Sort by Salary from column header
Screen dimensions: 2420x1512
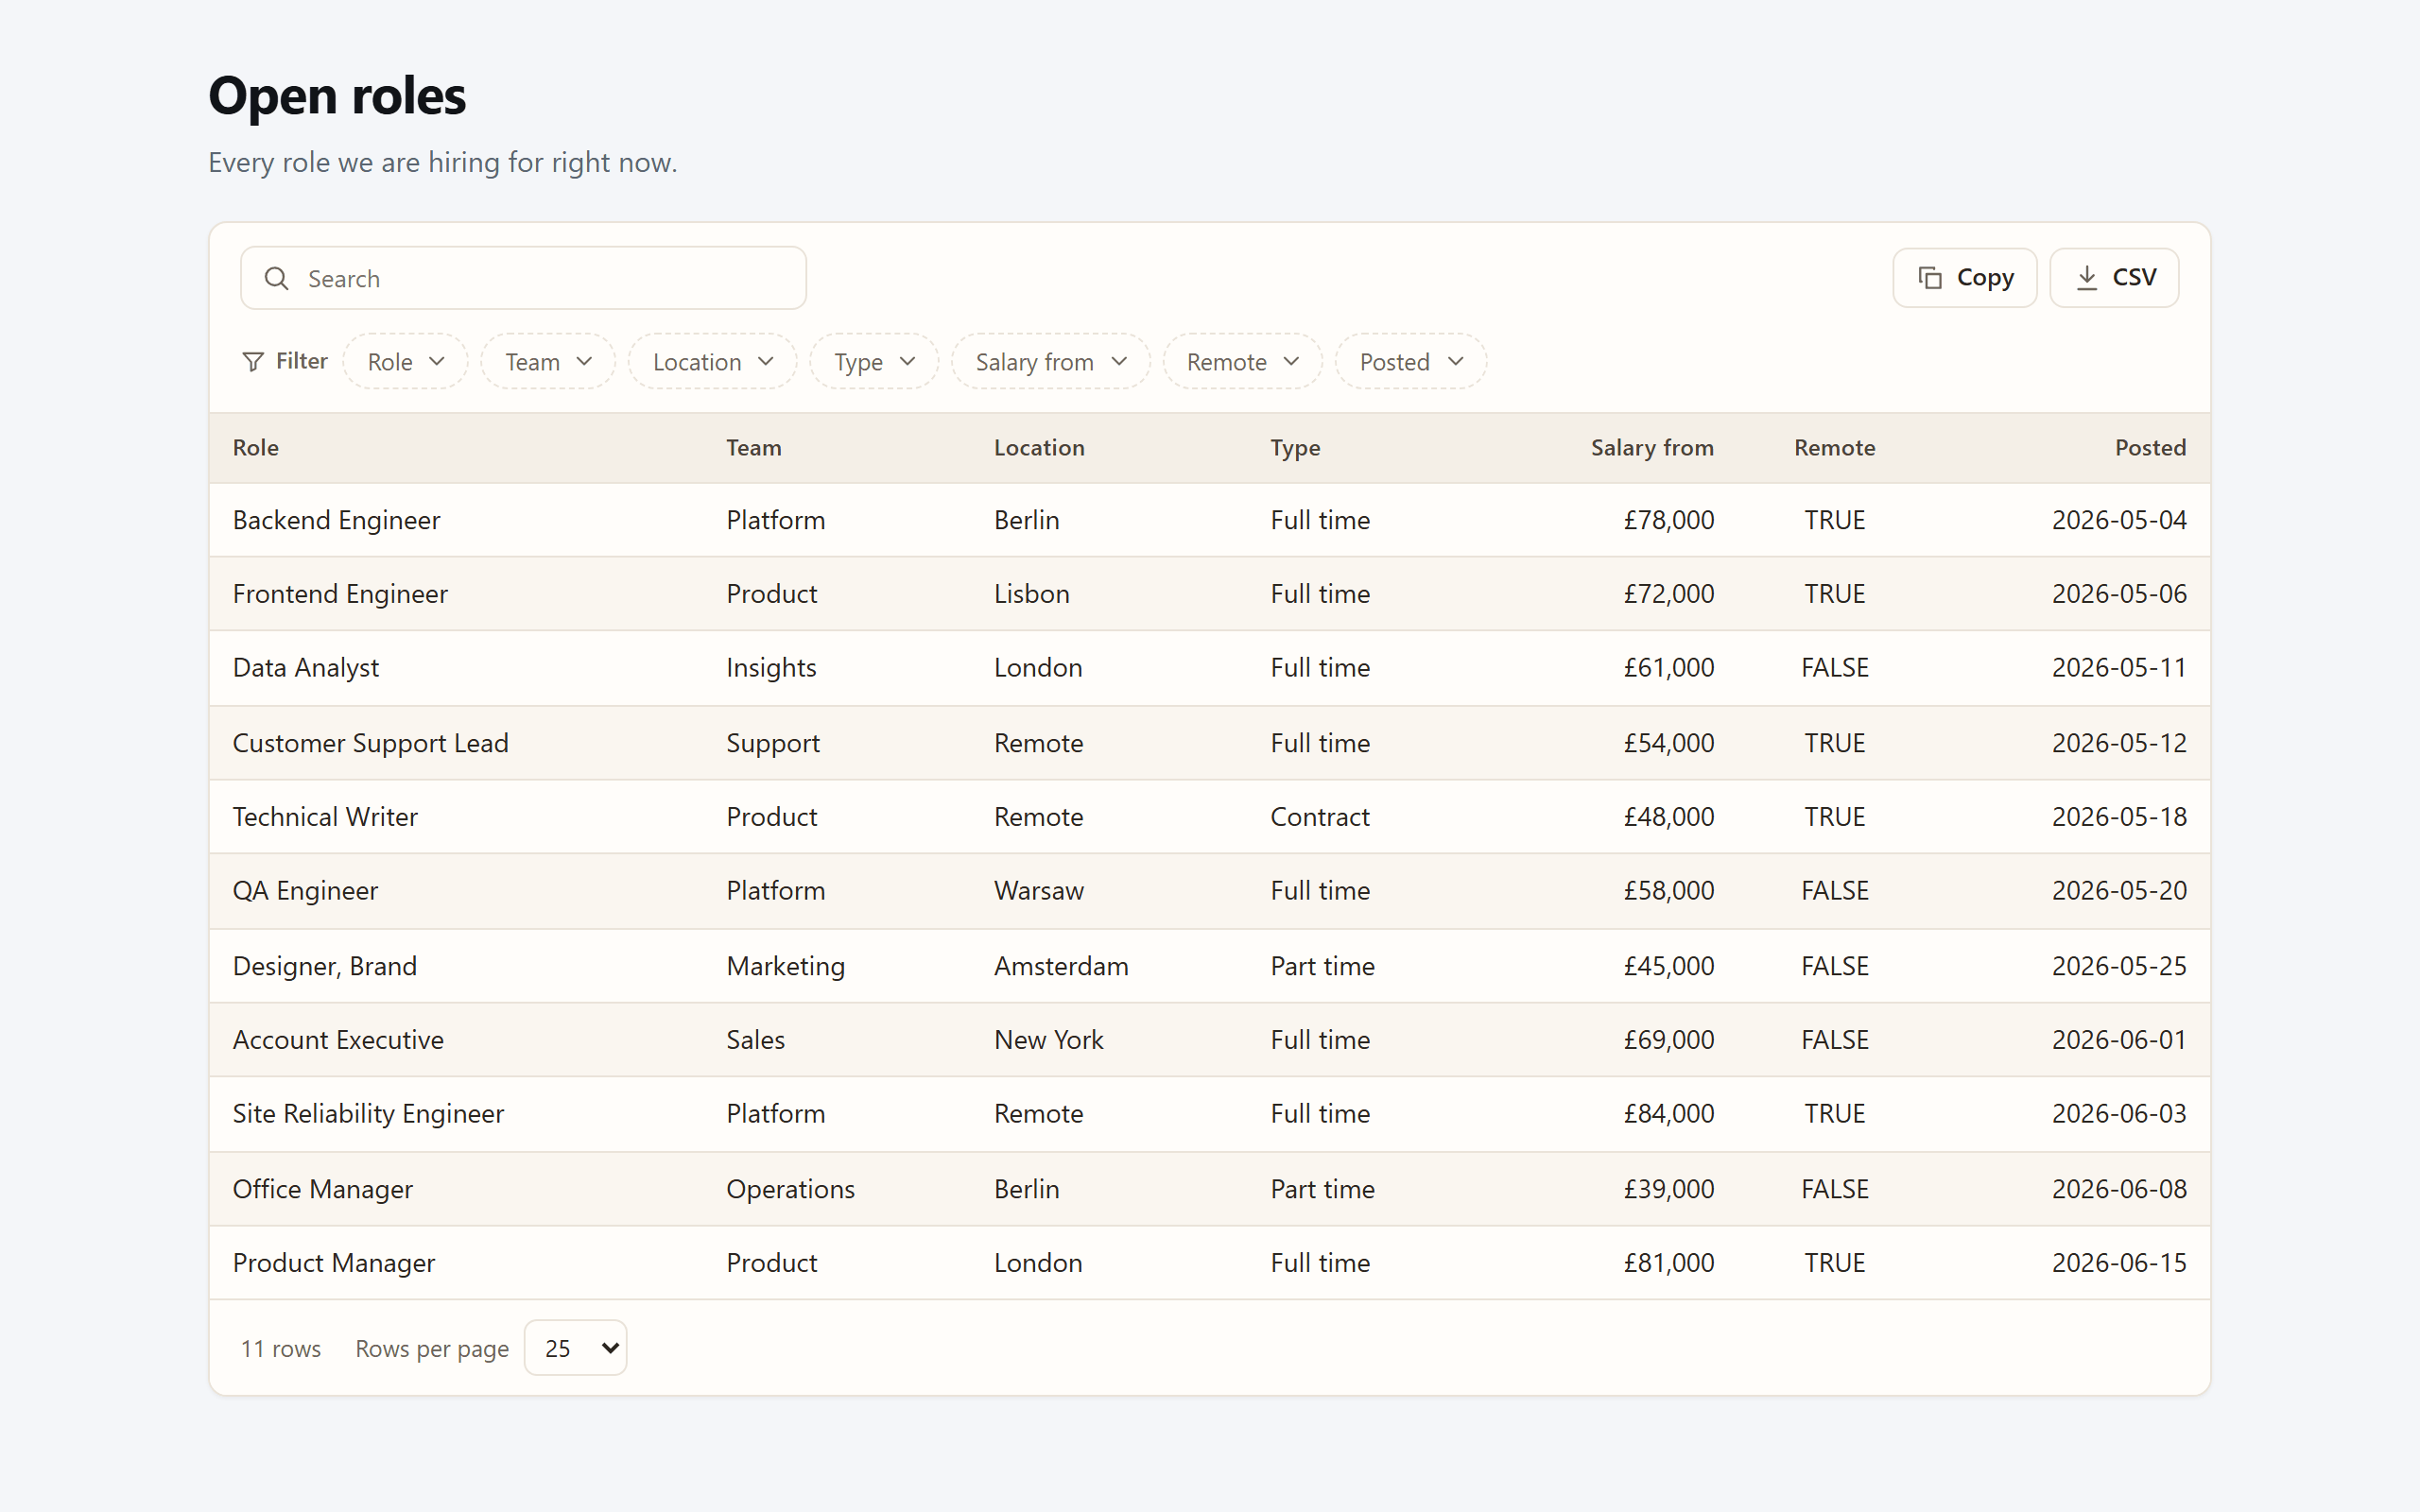(x=1652, y=448)
